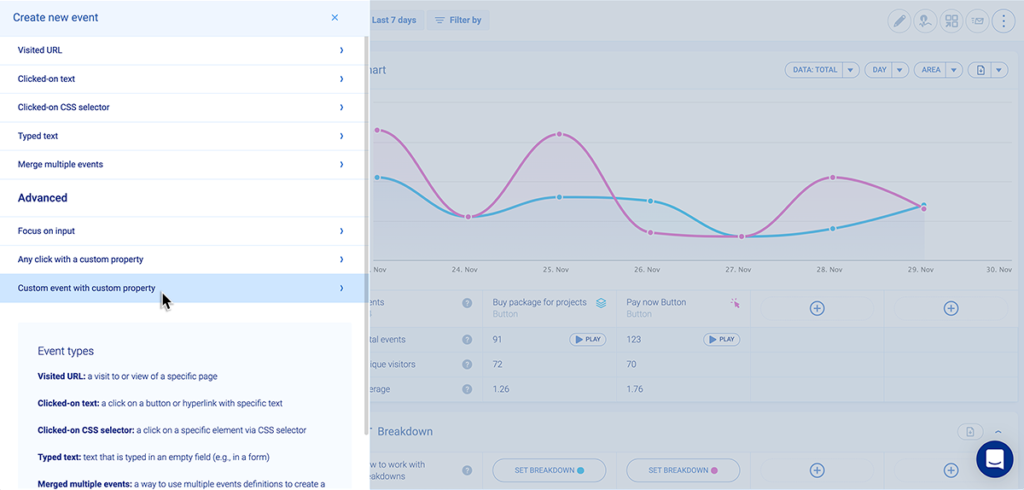Click the DATA: TOTAL label button
This screenshot has height=490, width=1024.
[814, 70]
